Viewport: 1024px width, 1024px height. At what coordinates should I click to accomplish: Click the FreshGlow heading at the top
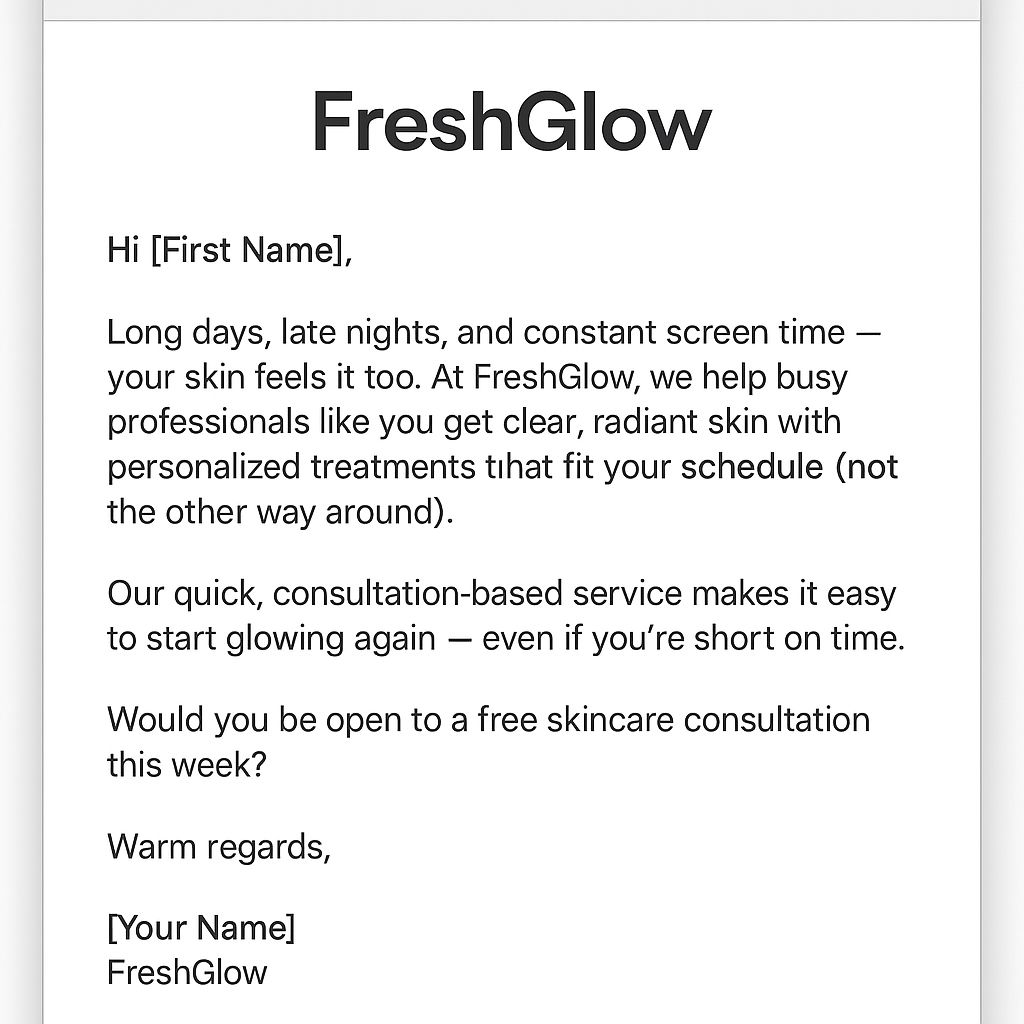[511, 122]
